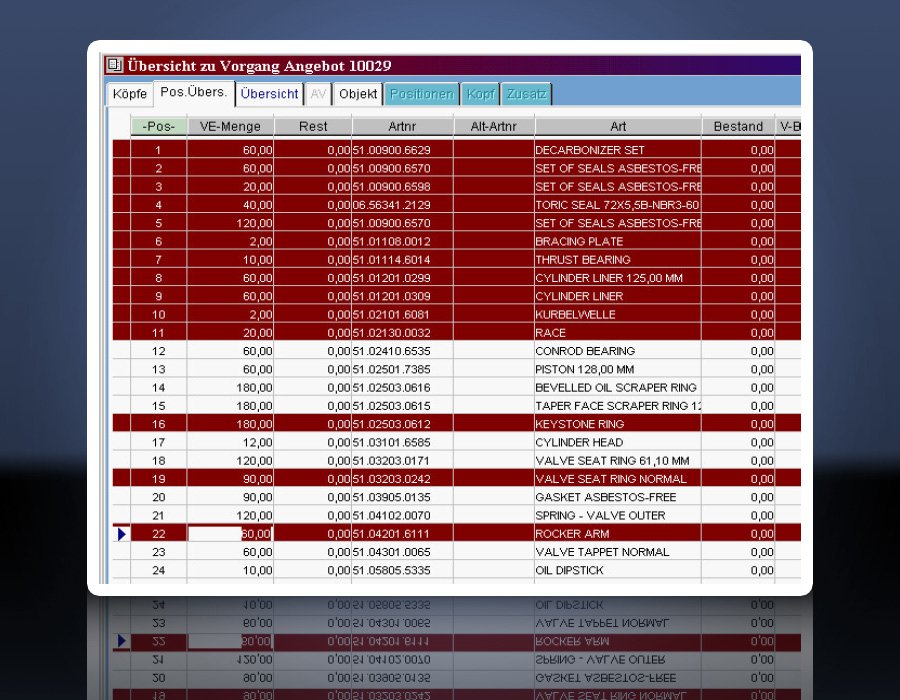
Task: Select the DECARBONIZER SET cell
Action: pos(618,150)
